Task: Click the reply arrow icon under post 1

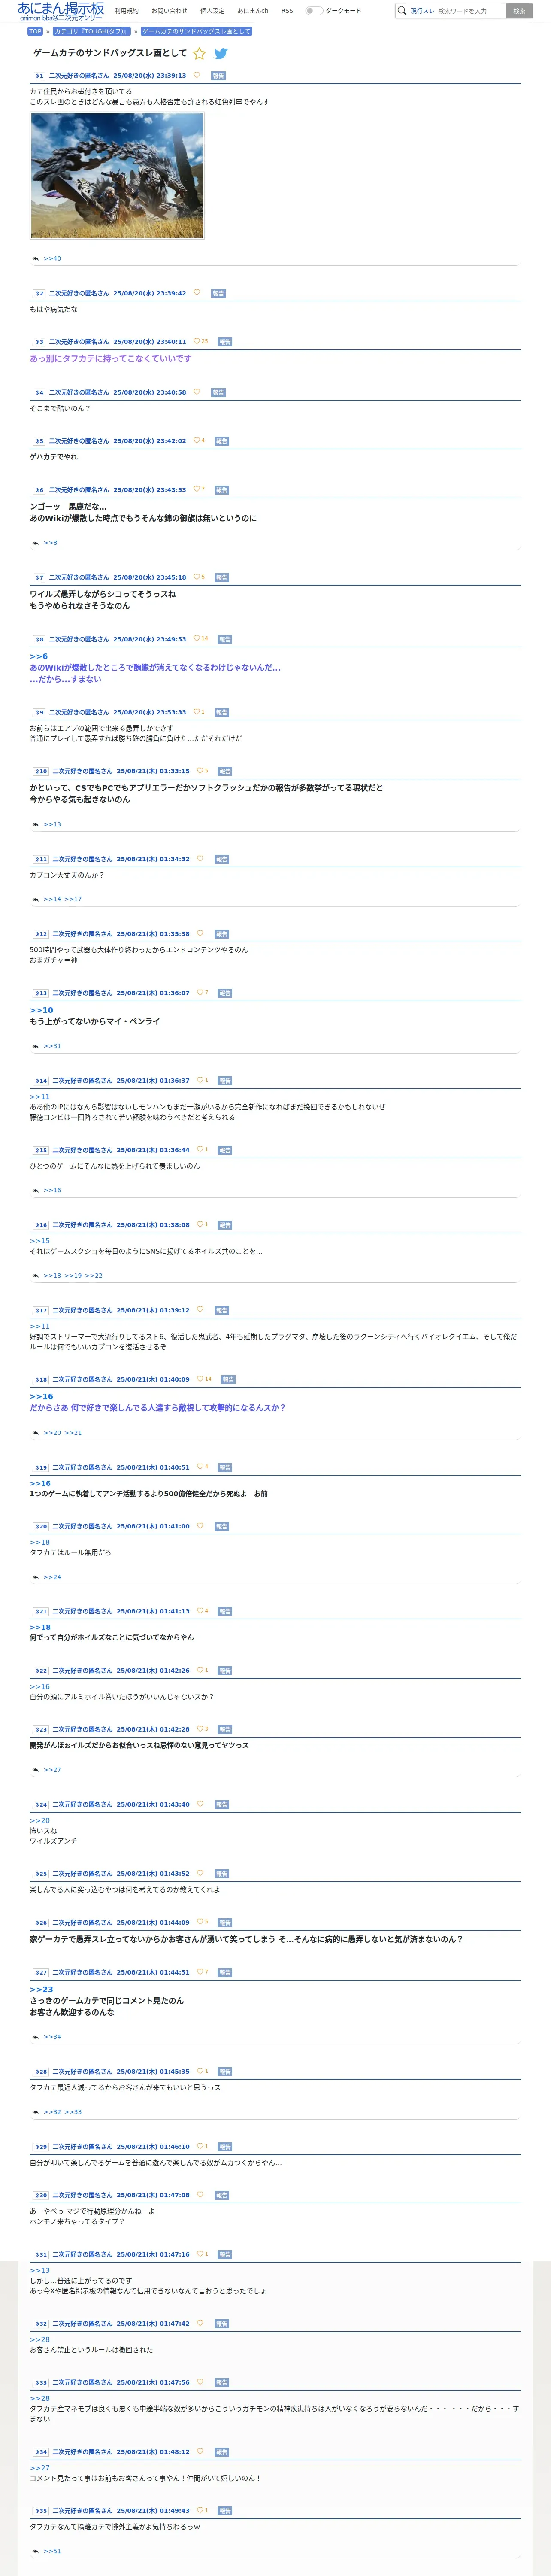Action: pos(36,259)
